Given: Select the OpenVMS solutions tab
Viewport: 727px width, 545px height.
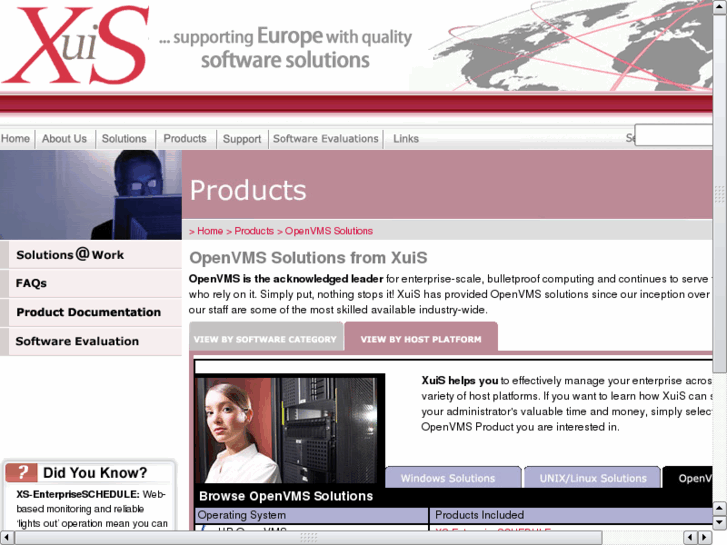Looking at the screenshot, I should coord(688,478).
